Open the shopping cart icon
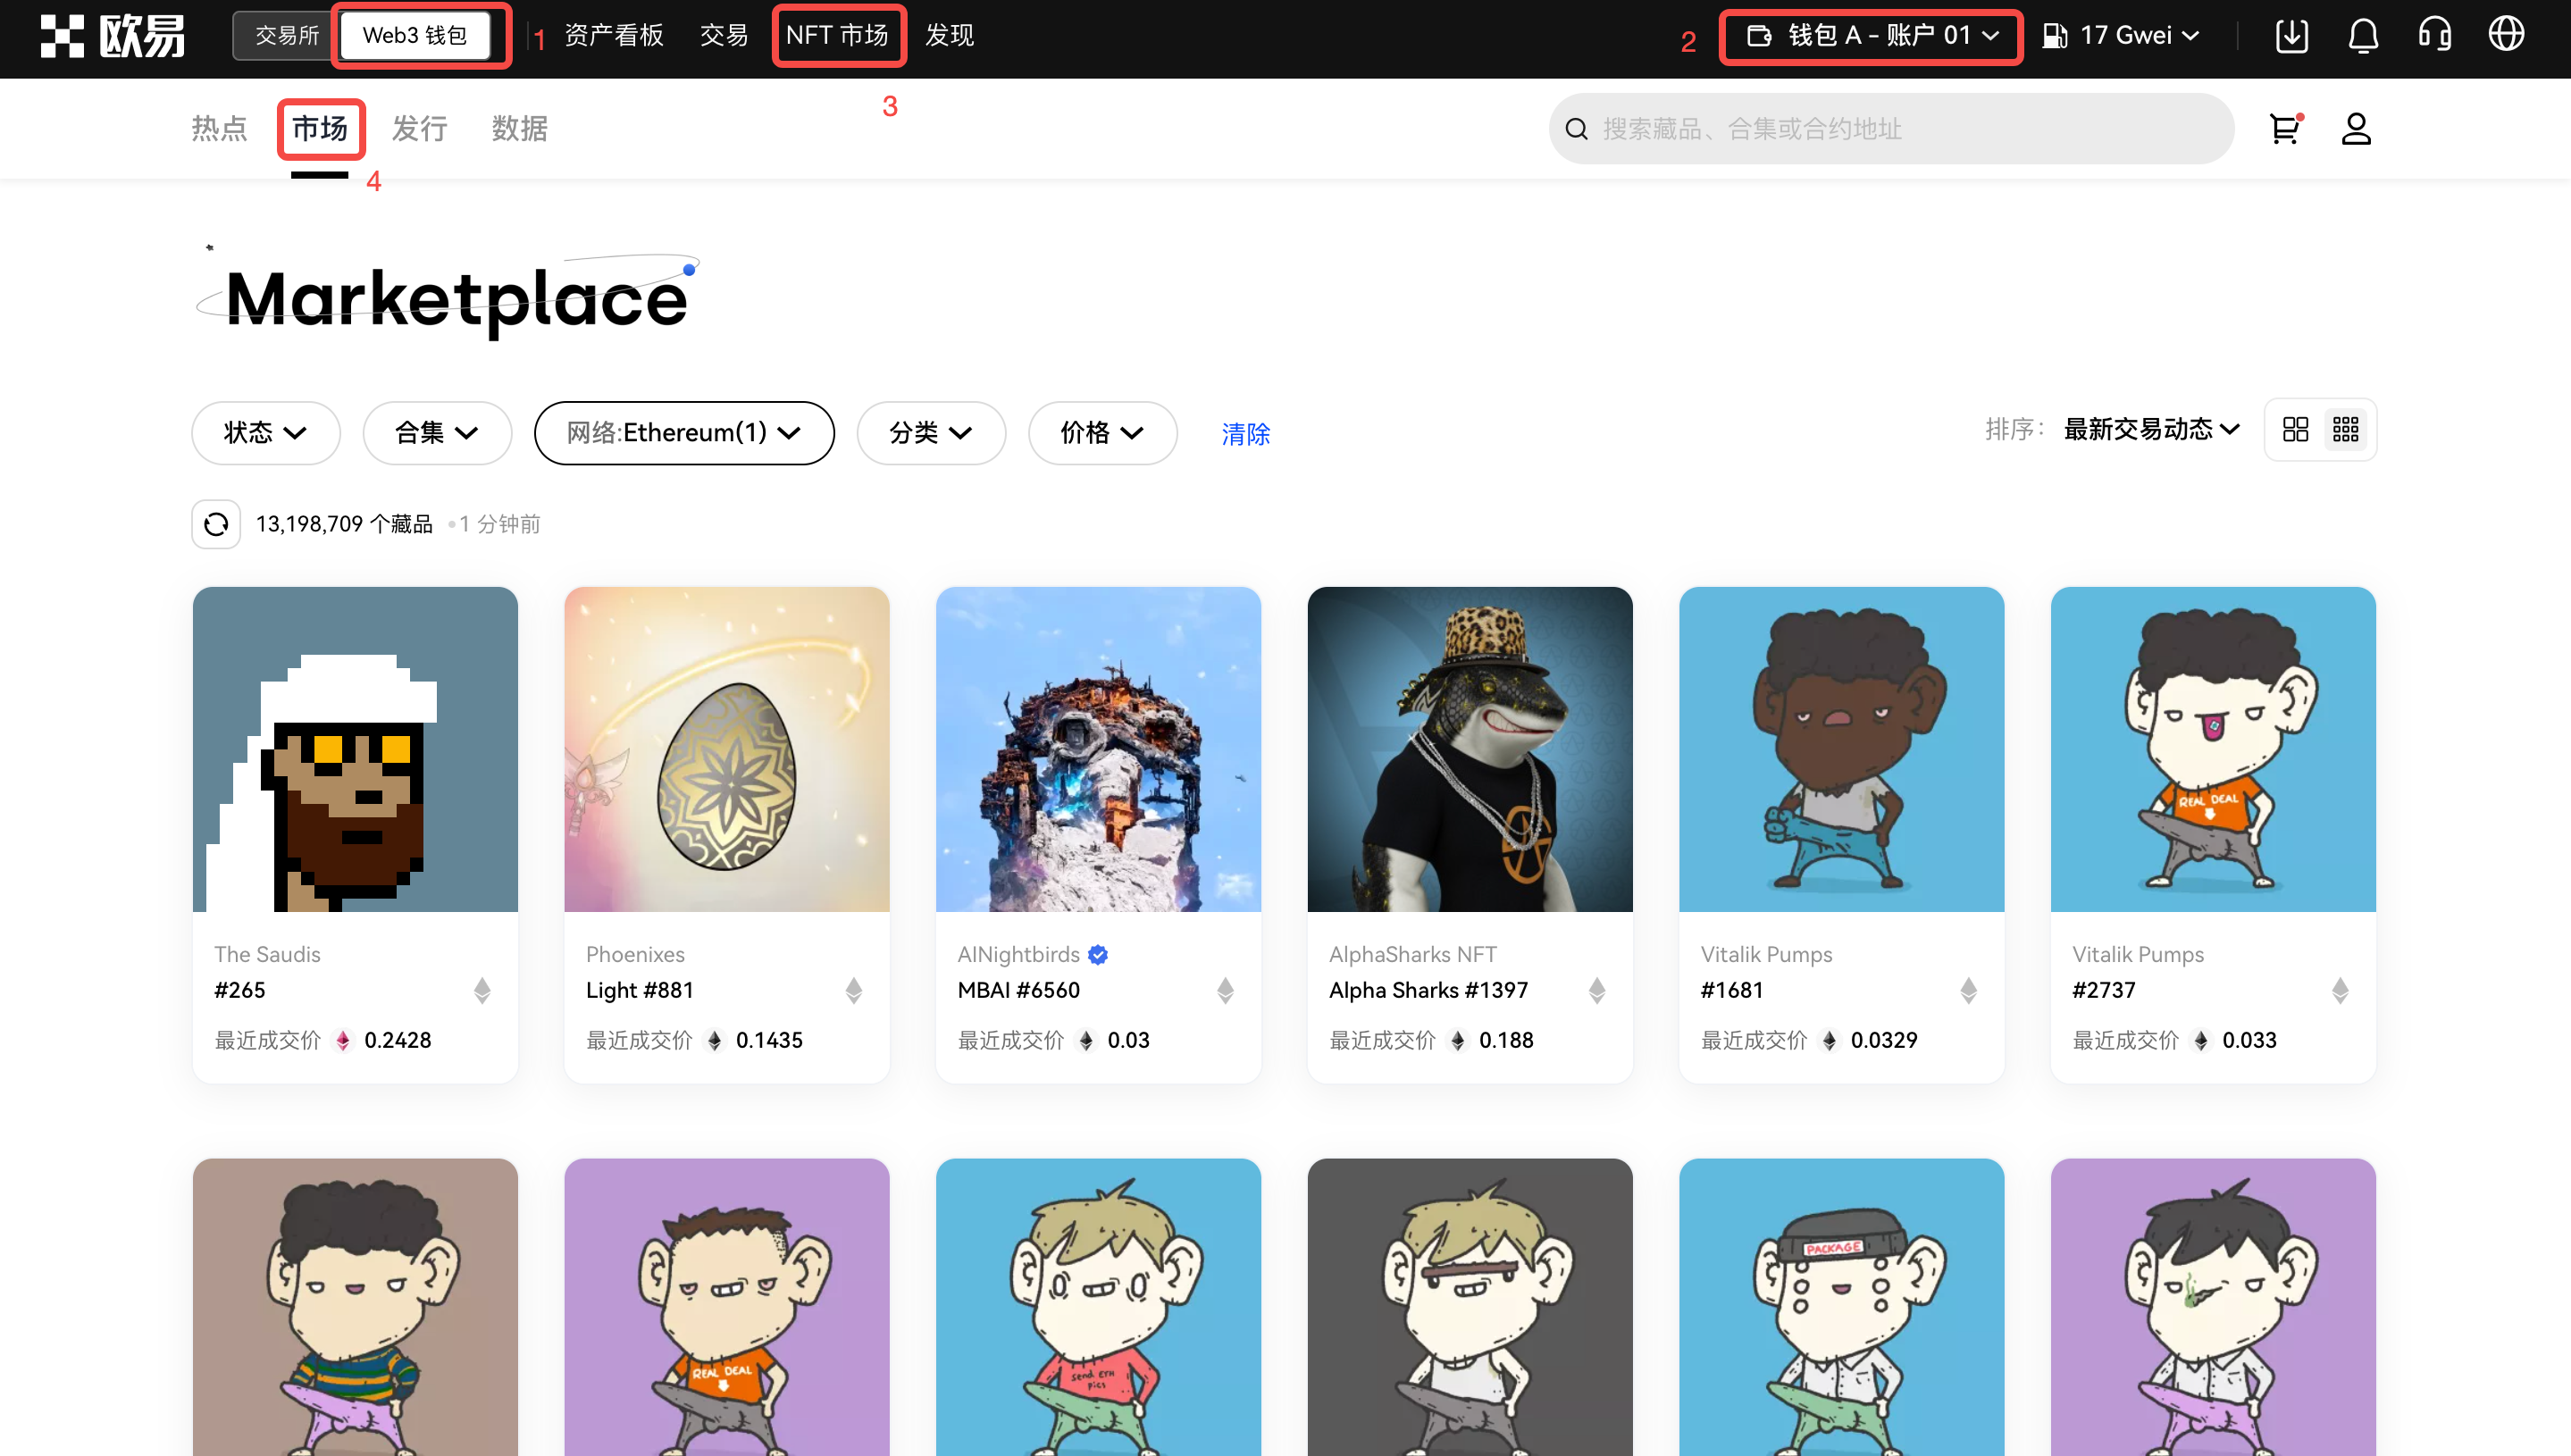This screenshot has width=2571, height=1456. 2284,128
